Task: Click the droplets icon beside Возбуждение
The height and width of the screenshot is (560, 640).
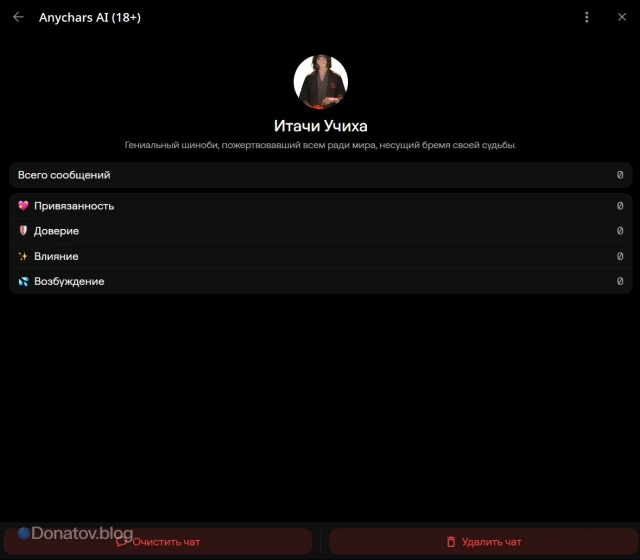Action: 23,281
